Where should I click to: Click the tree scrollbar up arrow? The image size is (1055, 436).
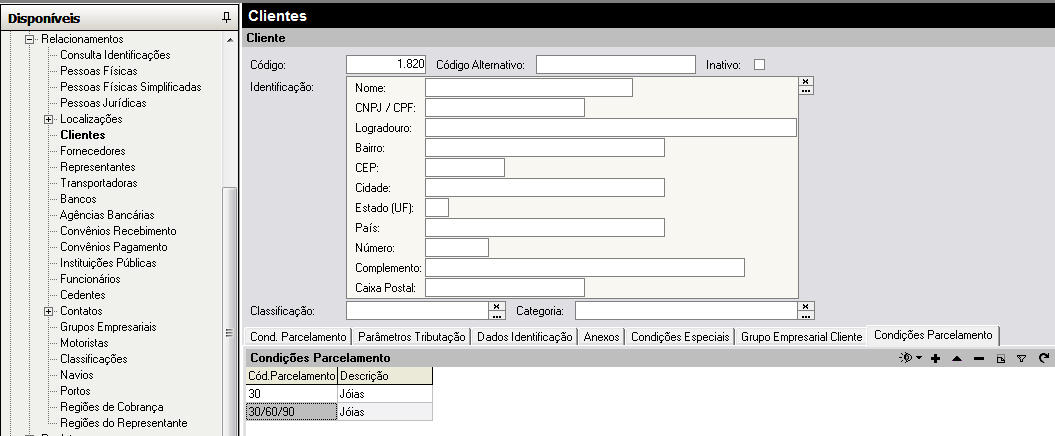click(x=229, y=39)
